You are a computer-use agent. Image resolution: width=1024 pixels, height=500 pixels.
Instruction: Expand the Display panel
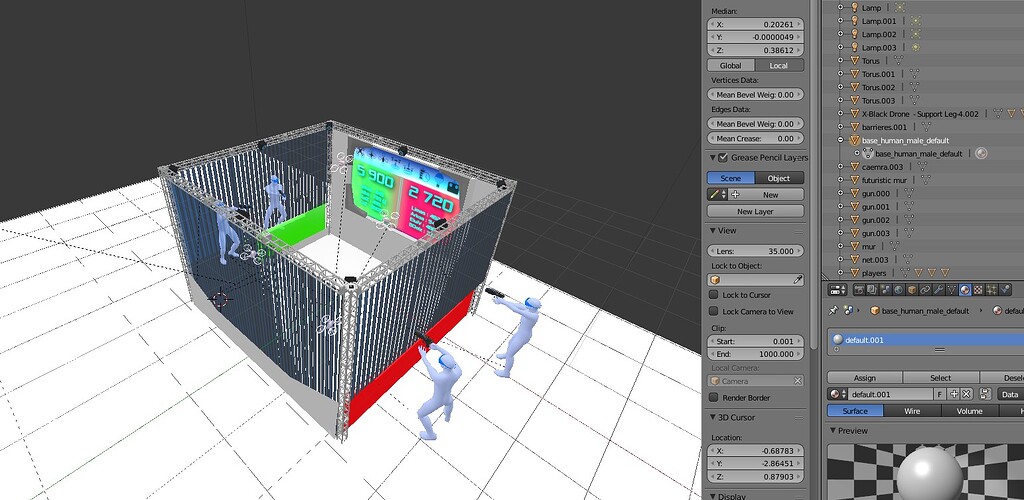[x=712, y=496]
